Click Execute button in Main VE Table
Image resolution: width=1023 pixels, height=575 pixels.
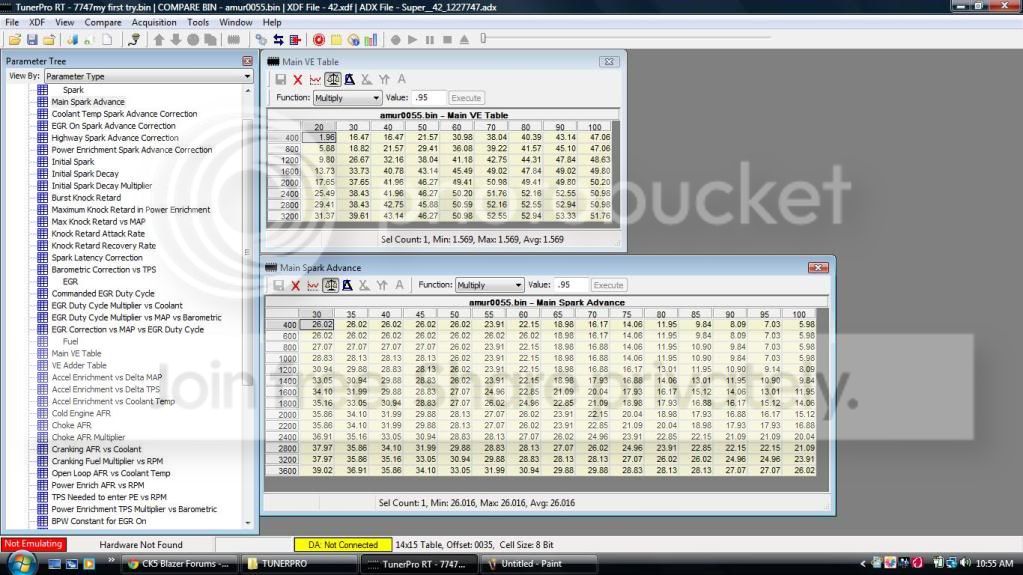(466, 98)
